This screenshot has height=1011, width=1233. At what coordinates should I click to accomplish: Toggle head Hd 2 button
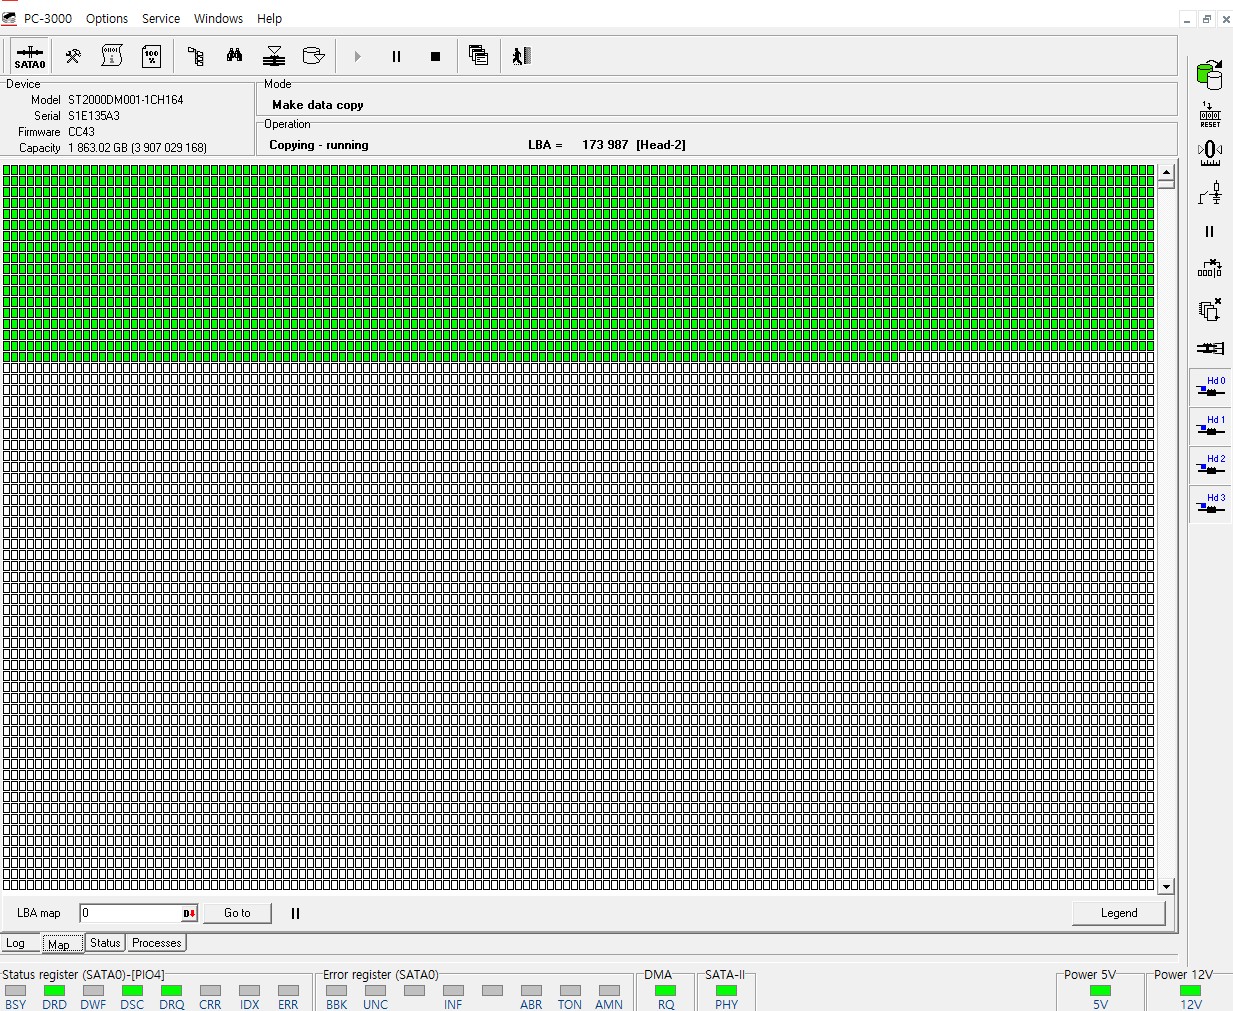(1211, 465)
